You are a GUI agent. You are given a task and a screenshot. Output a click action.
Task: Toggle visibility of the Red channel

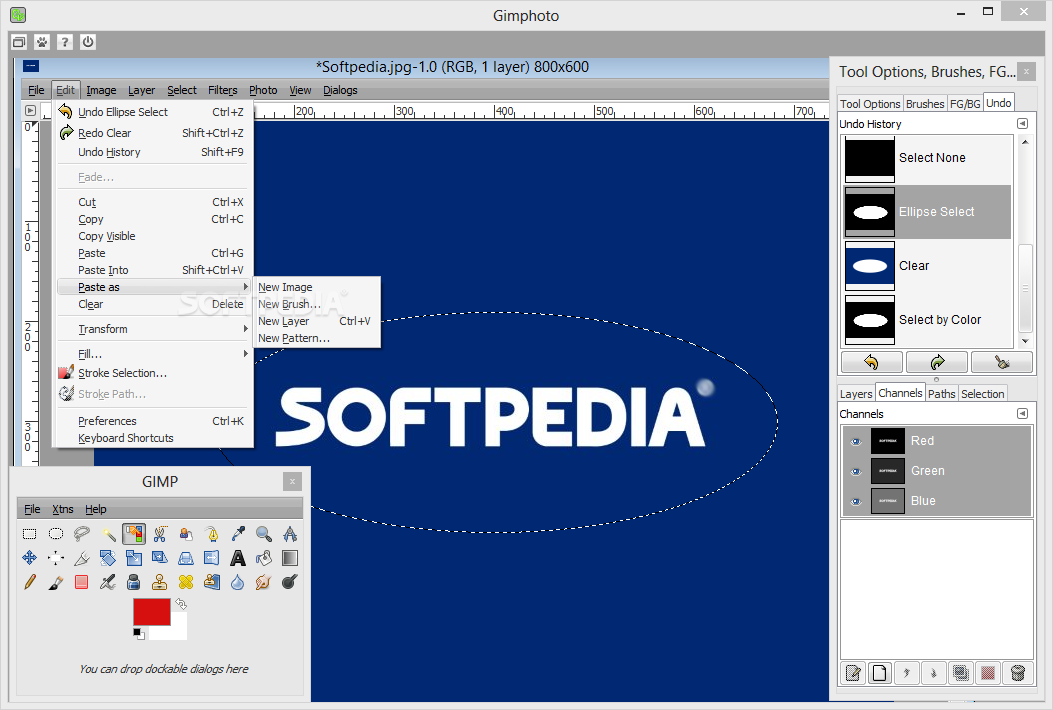pyautogui.click(x=856, y=441)
